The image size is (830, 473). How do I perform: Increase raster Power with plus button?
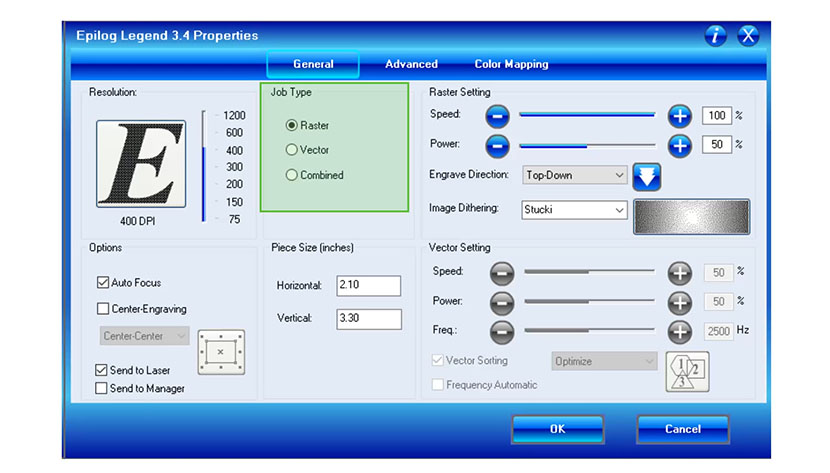680,145
